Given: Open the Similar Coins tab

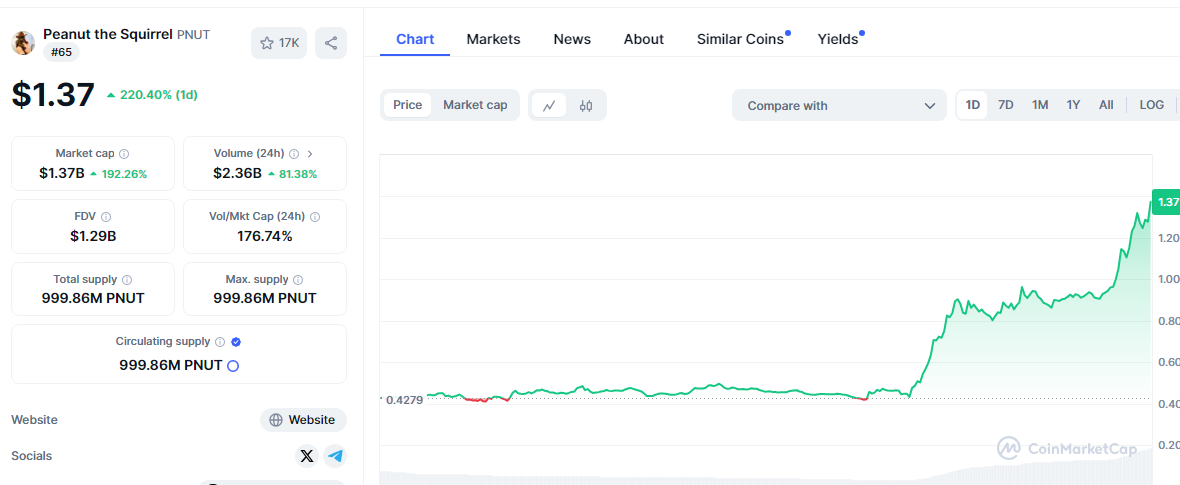Looking at the screenshot, I should (x=740, y=39).
